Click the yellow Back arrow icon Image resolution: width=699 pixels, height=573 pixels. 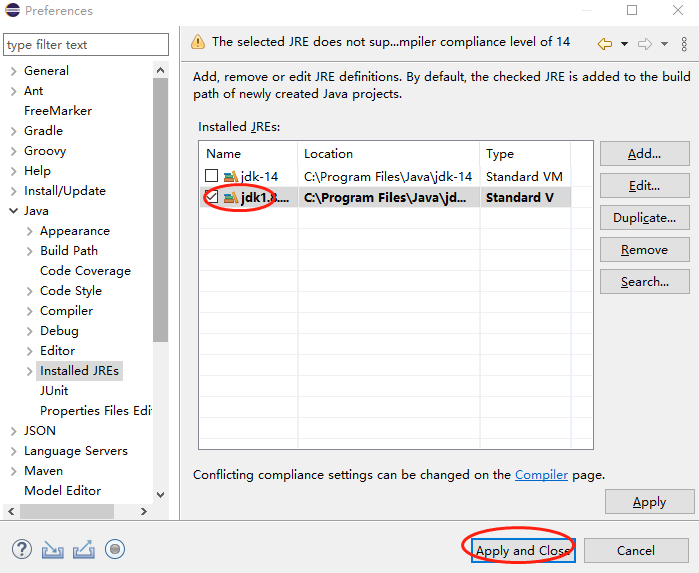605,43
